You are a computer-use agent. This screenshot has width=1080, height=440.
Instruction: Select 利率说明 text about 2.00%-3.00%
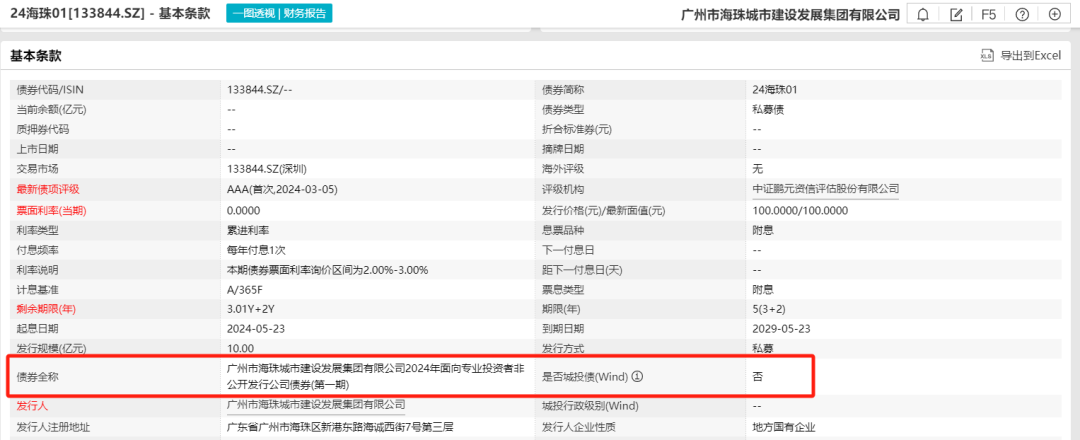pos(328,270)
